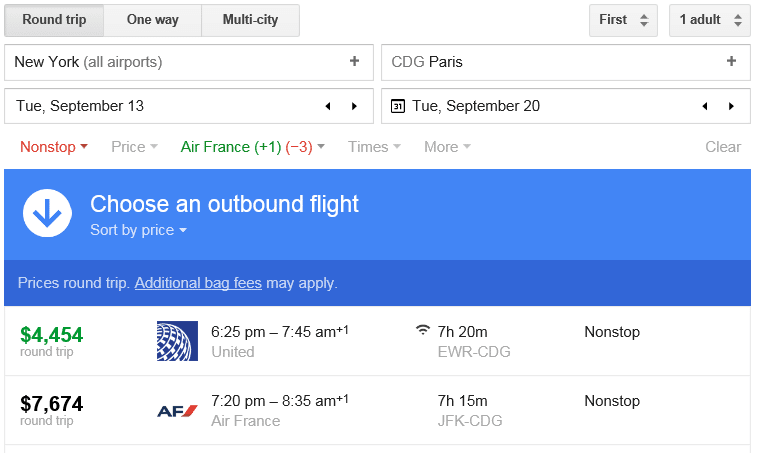Click the plus icon beside New York
This screenshot has height=453, width=766.
(354, 62)
